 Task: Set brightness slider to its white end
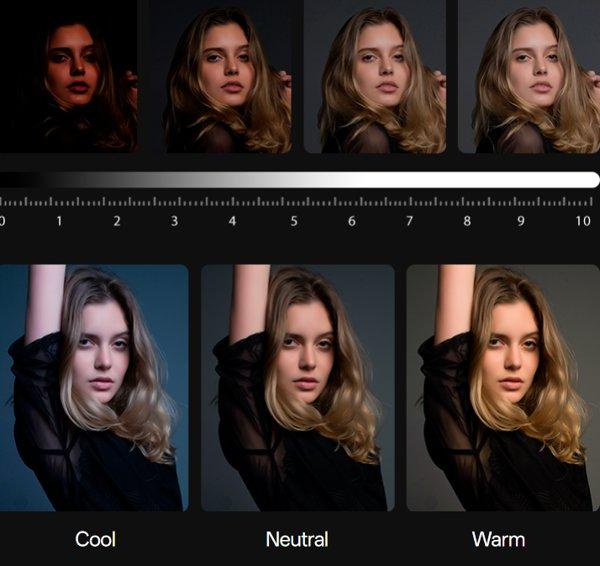(591, 180)
